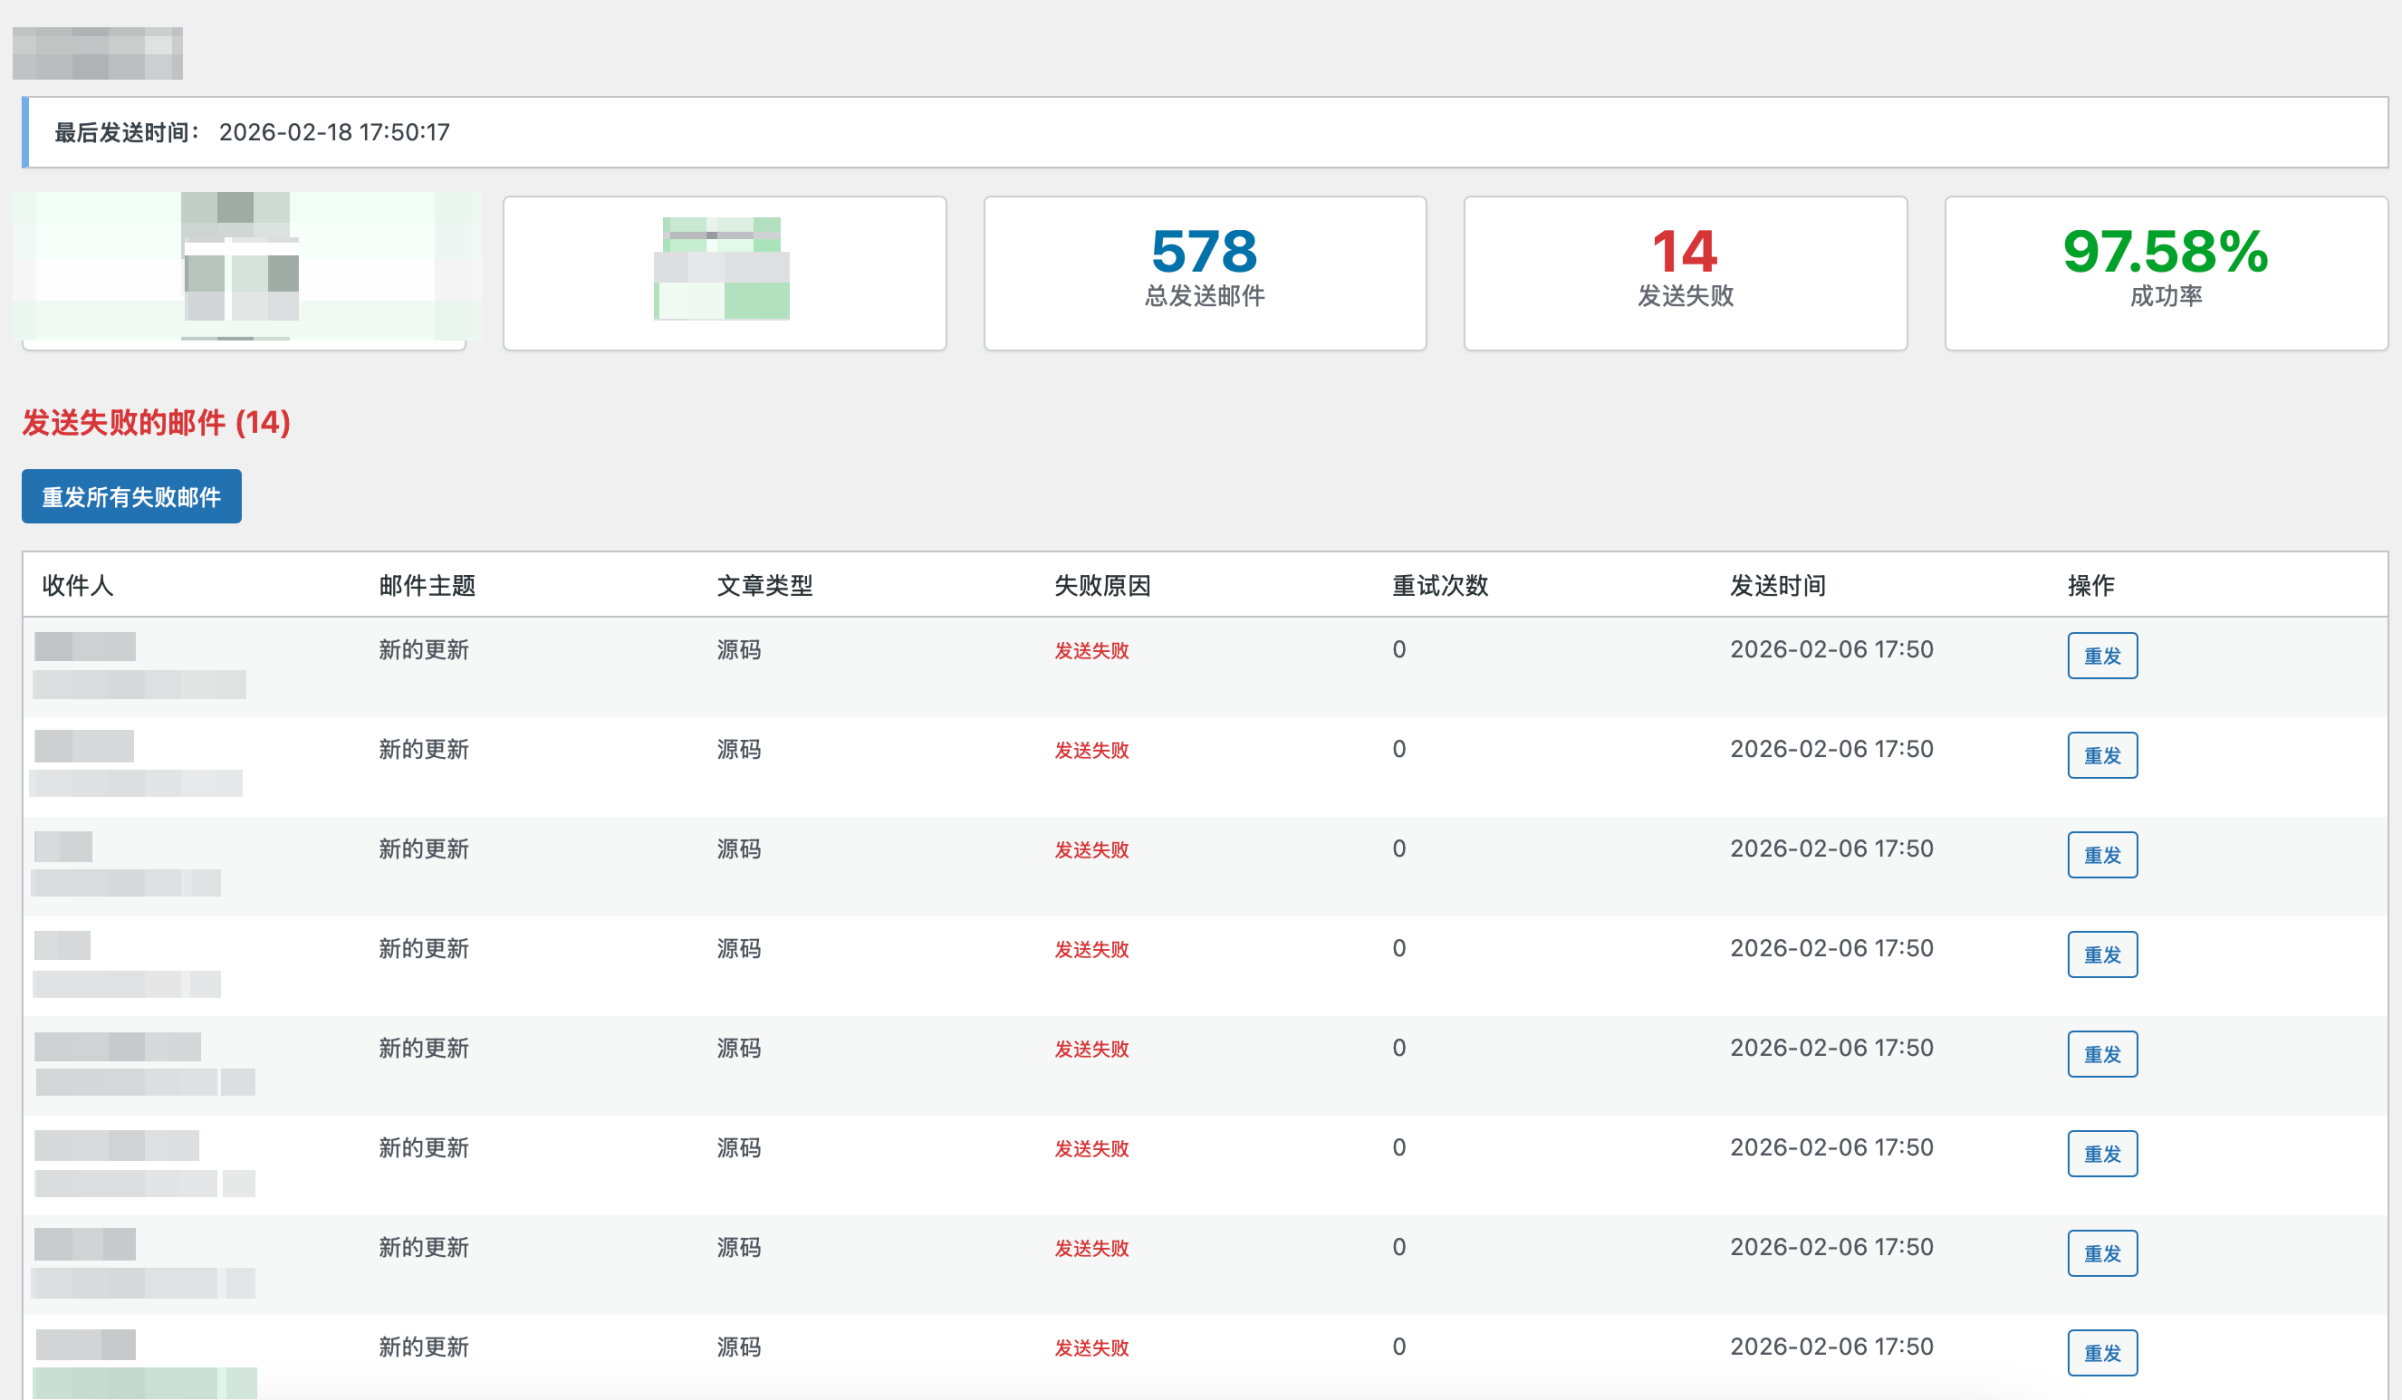Screen dimensions: 2402x1400
Task: Click the 14 发送失败 stat card
Action: [1685, 272]
